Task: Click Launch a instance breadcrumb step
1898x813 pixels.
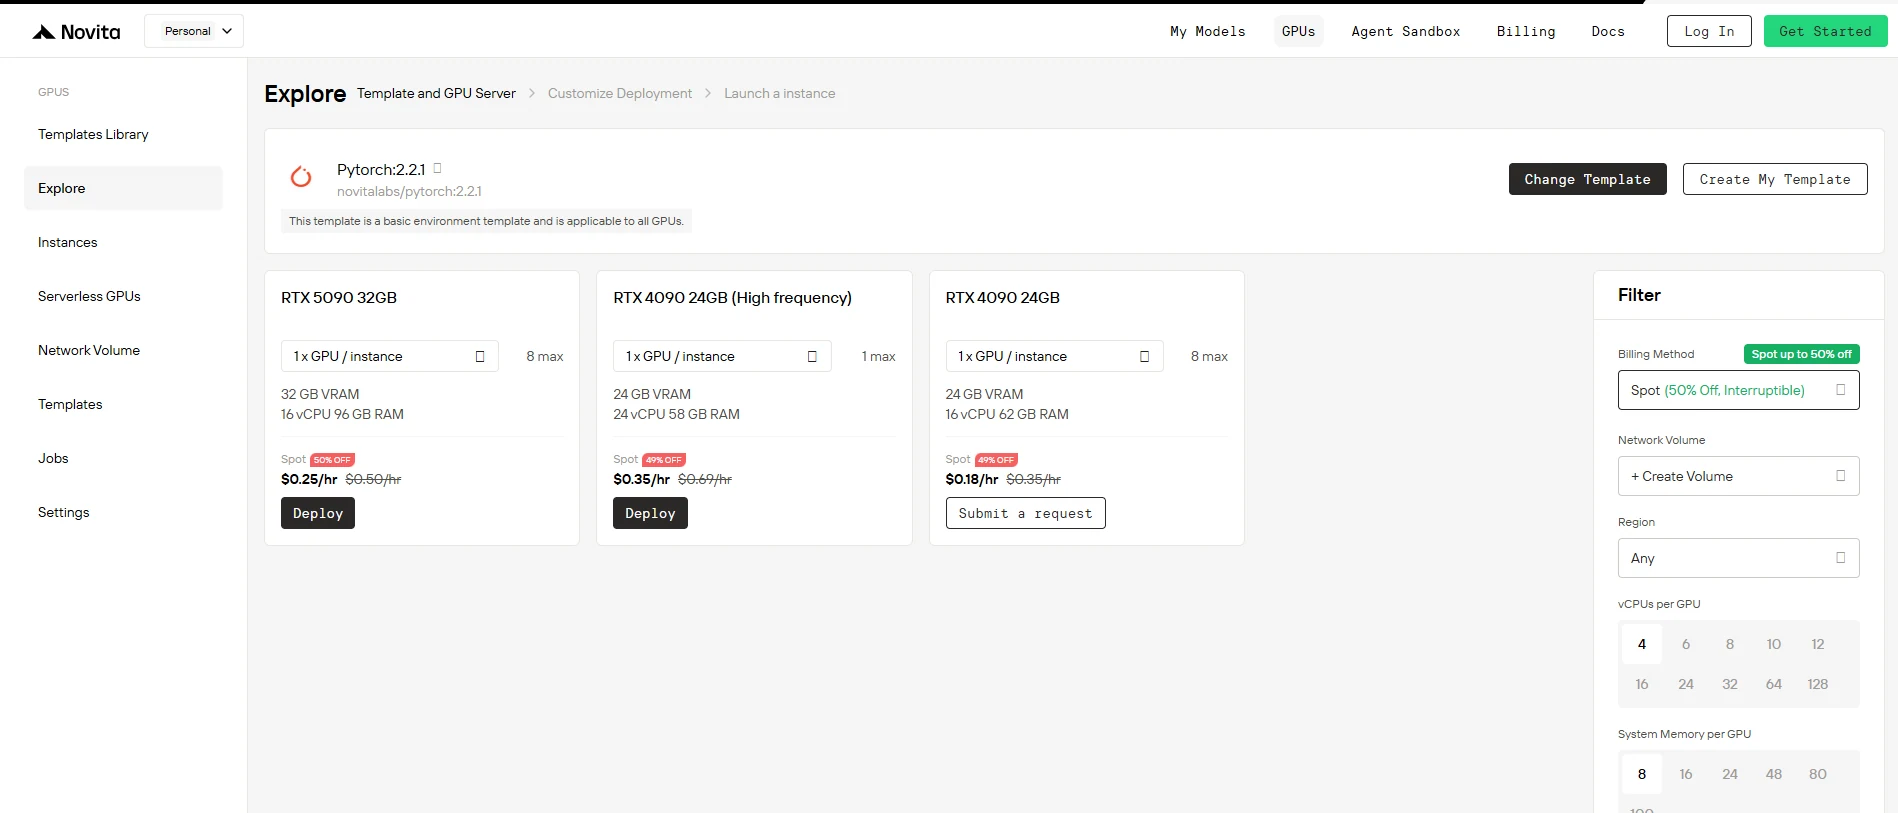Action: pos(779,93)
